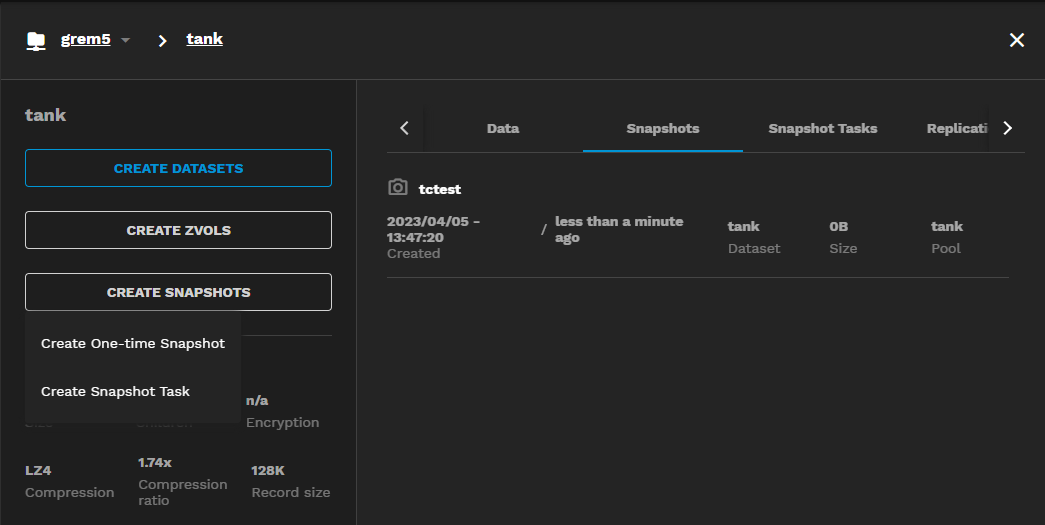This screenshot has height=525, width=1045.
Task: Click the grem5 system icon
Action: click(36, 40)
